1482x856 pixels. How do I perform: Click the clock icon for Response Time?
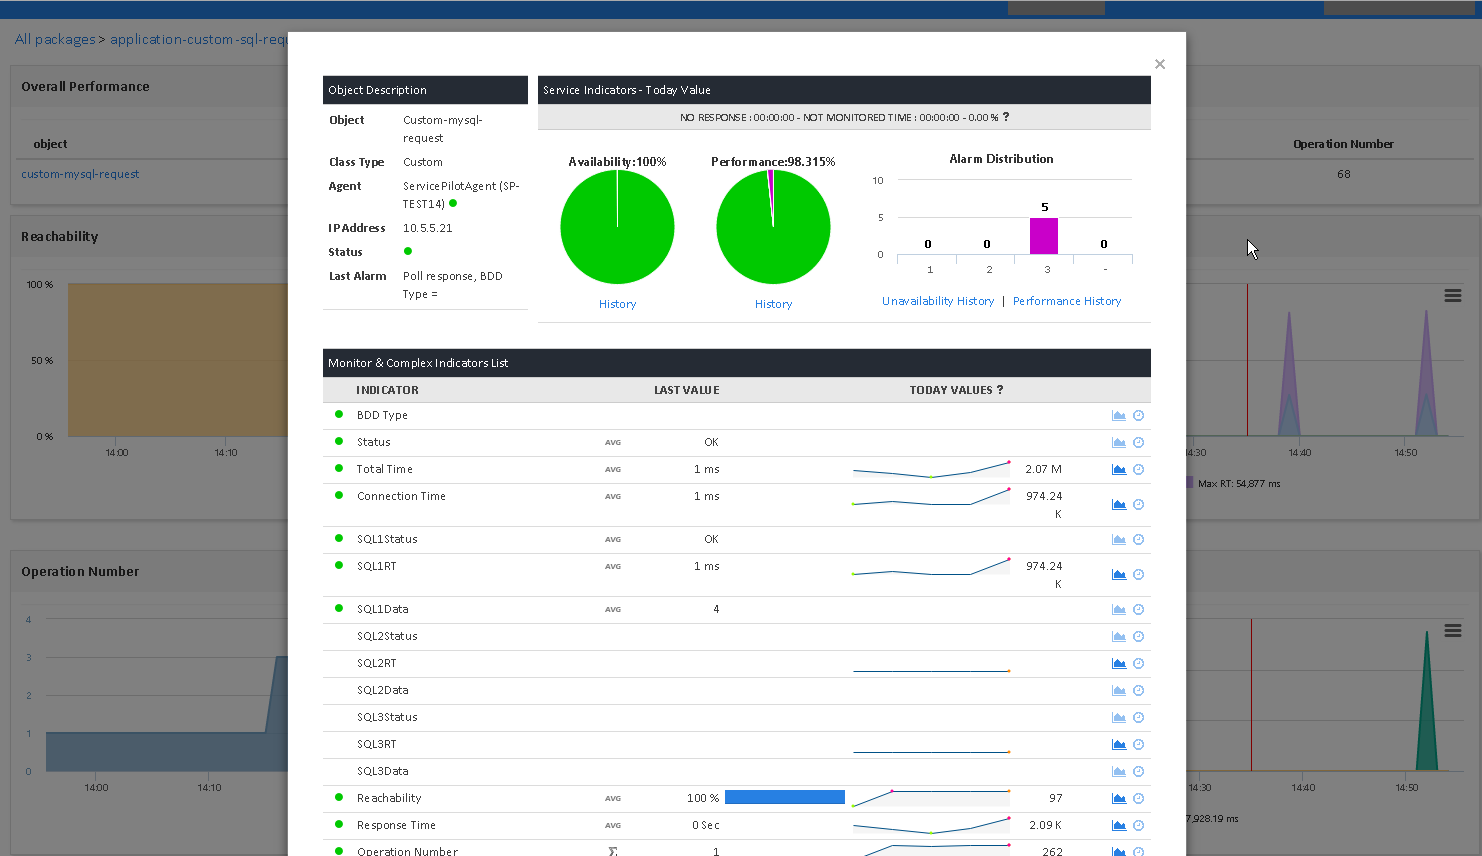point(1138,826)
